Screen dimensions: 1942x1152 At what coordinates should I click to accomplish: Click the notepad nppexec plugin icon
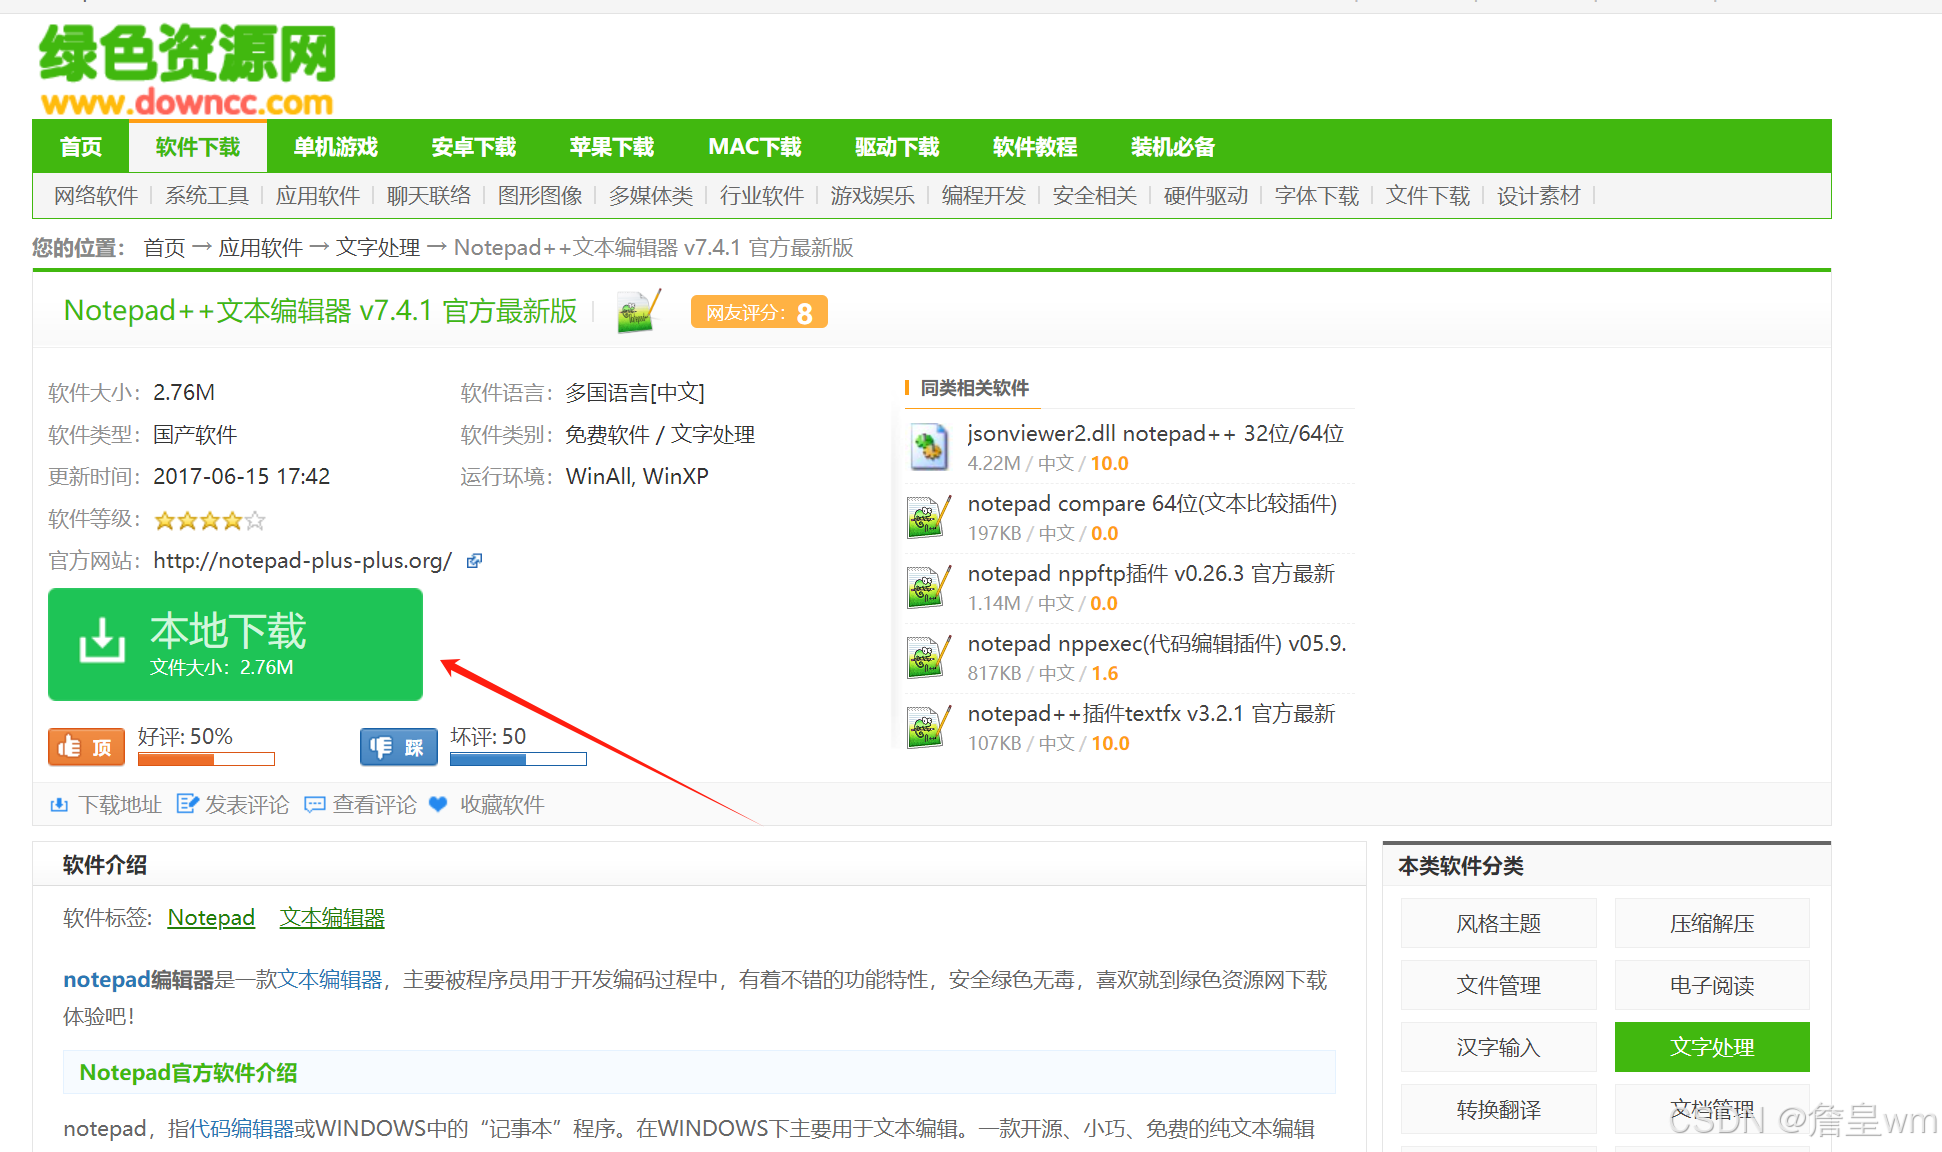[929, 657]
